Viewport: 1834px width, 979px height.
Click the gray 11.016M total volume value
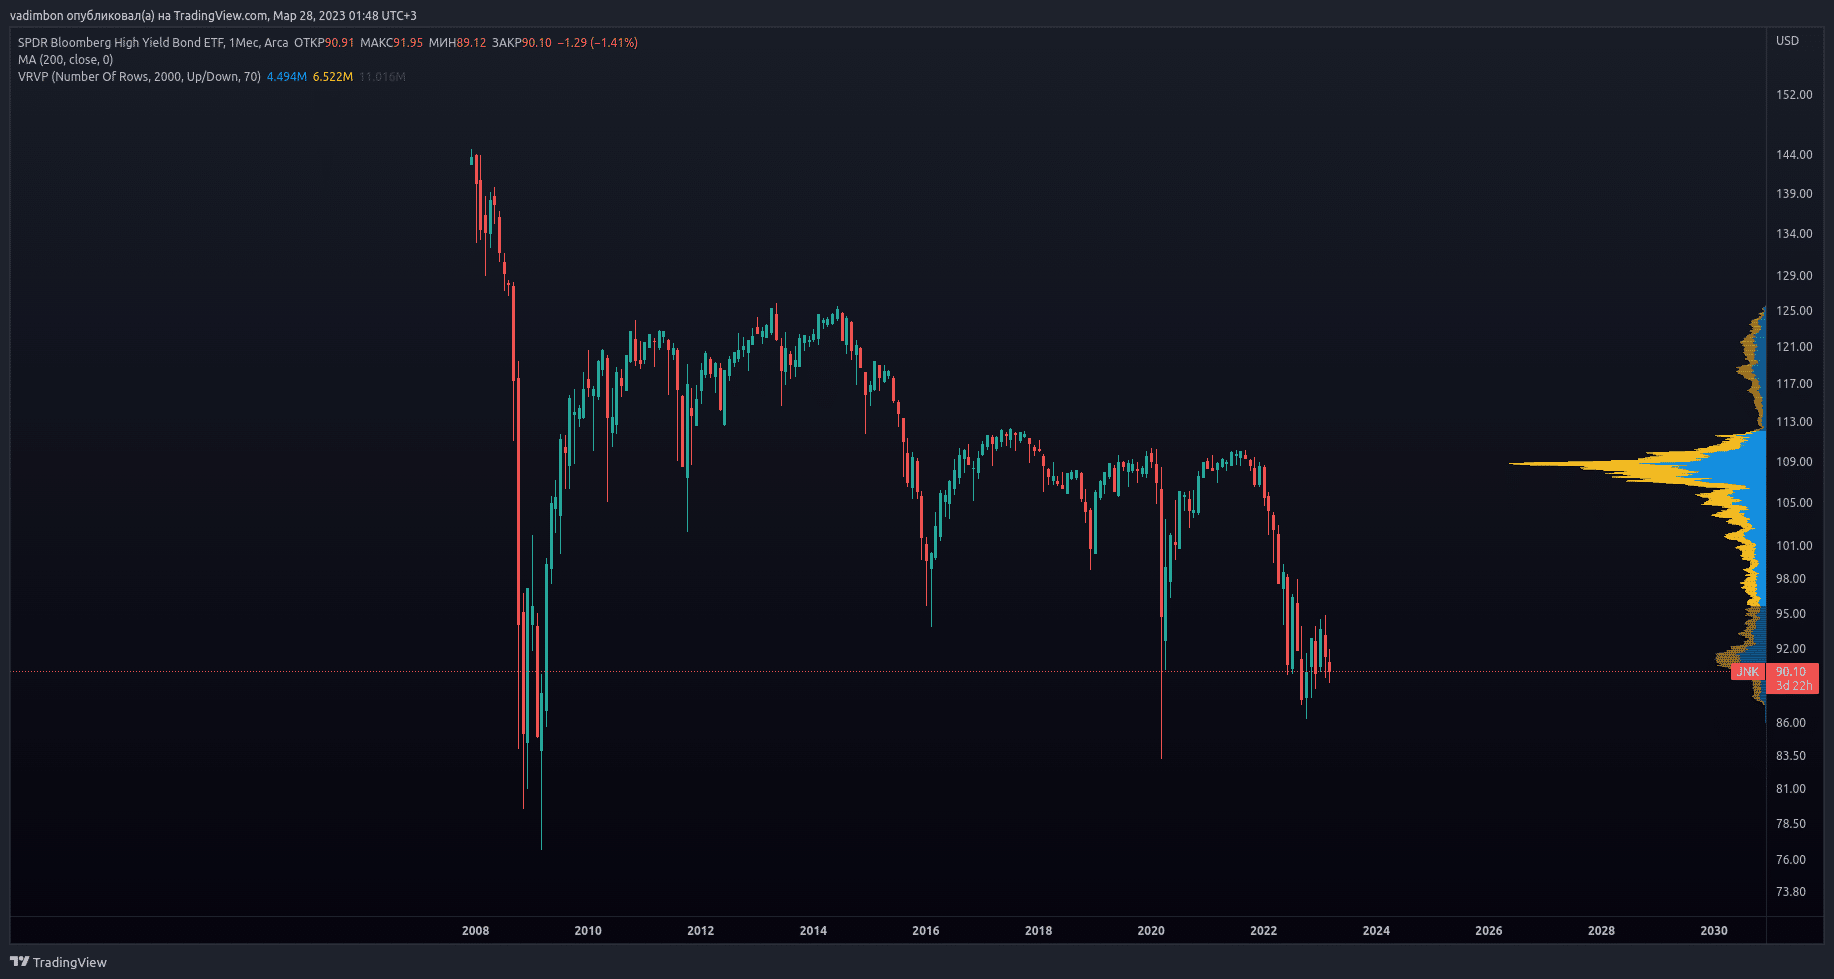(382, 77)
